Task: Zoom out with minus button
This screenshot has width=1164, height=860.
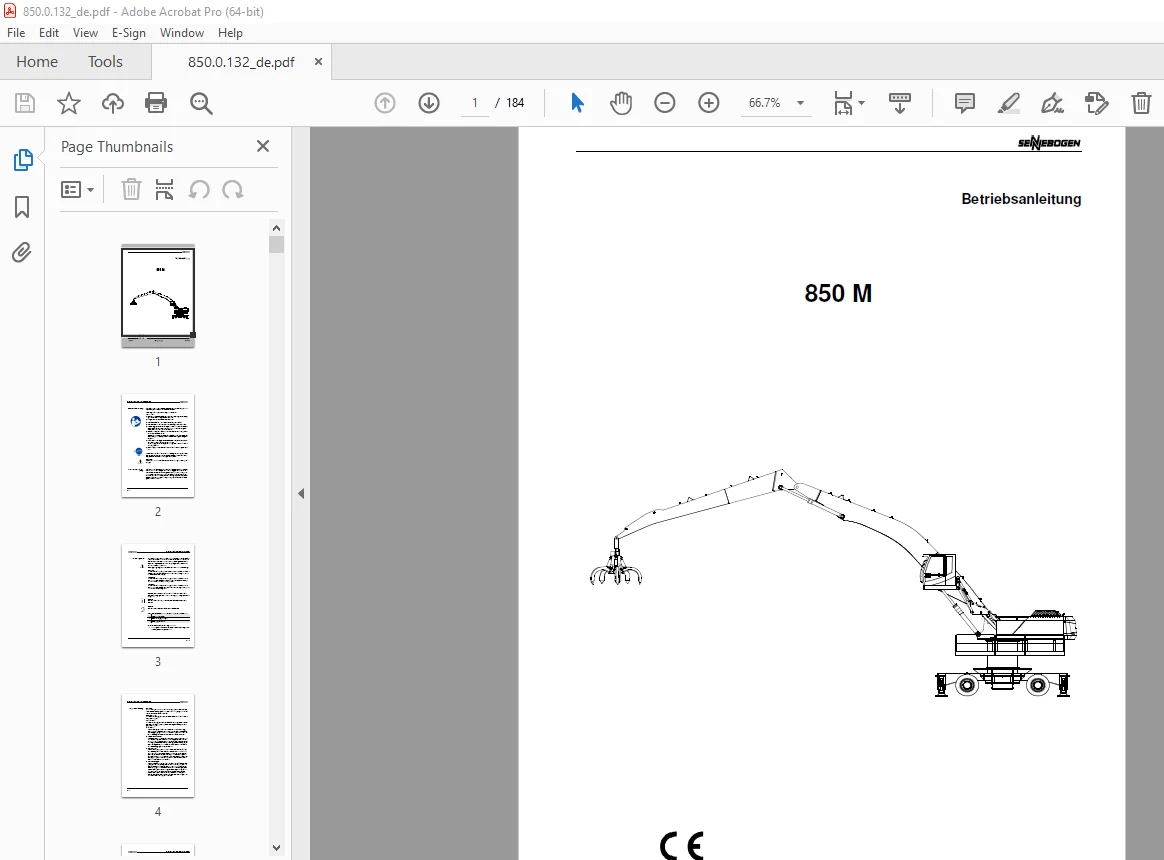Action: point(664,103)
